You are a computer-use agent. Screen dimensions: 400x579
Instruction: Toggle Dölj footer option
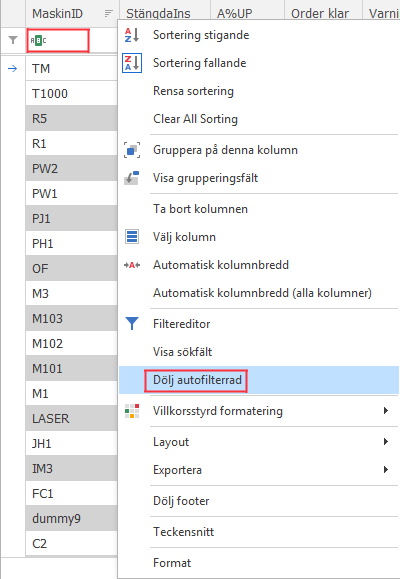coord(259,501)
